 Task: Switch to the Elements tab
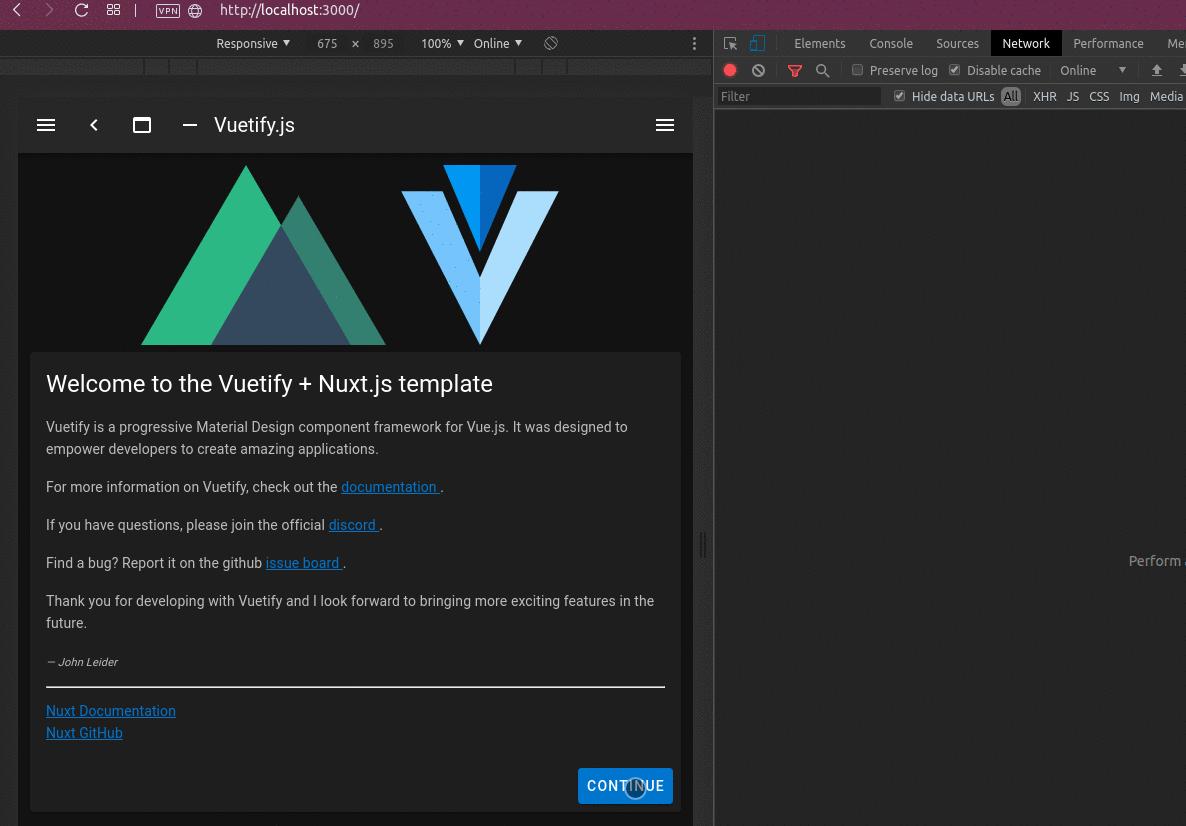[819, 43]
